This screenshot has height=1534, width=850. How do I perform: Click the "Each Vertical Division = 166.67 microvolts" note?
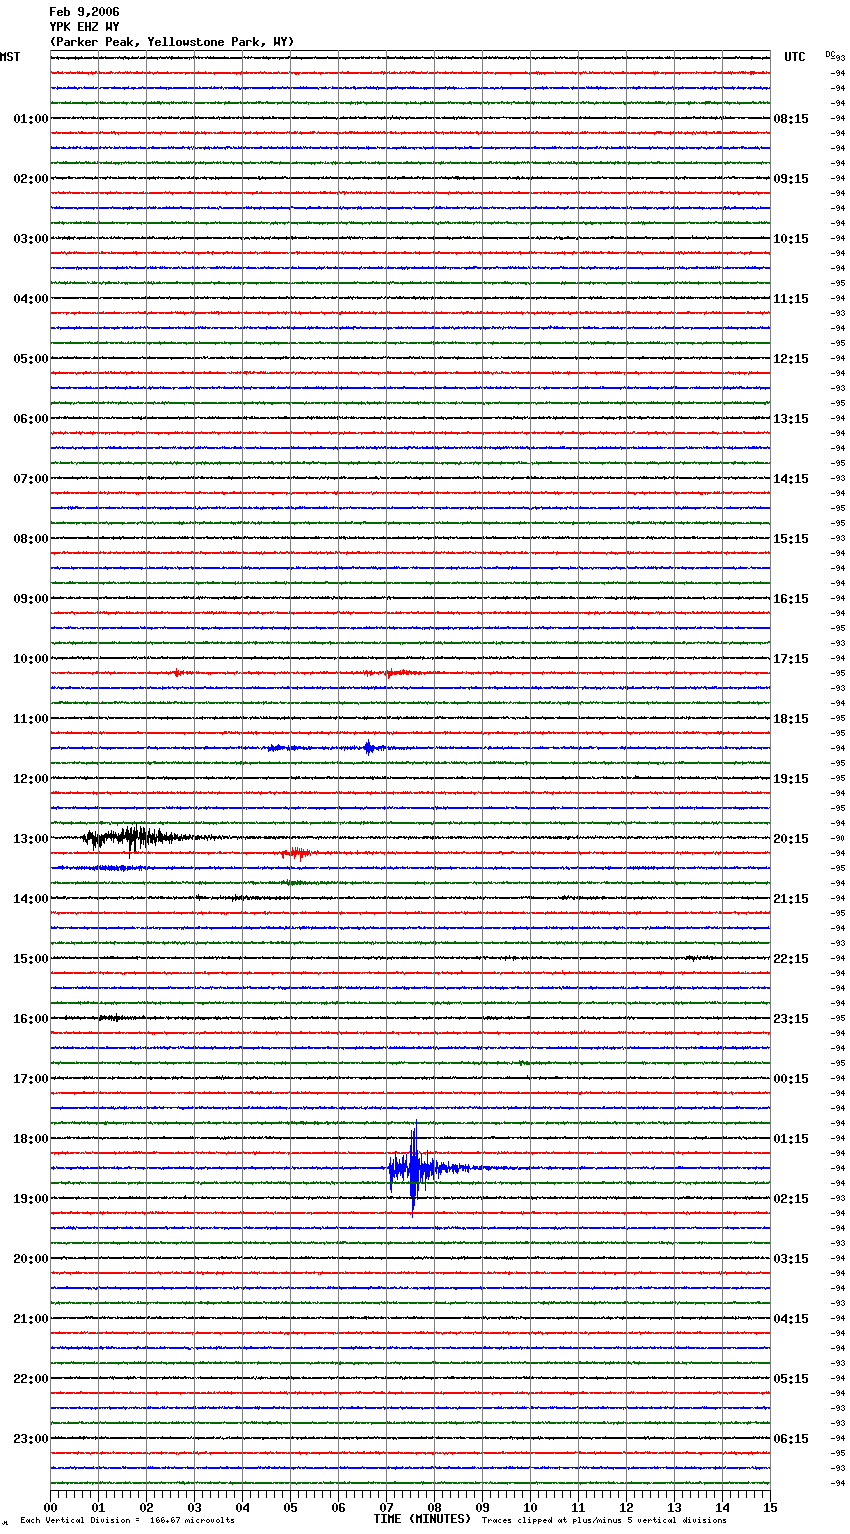[127, 1521]
